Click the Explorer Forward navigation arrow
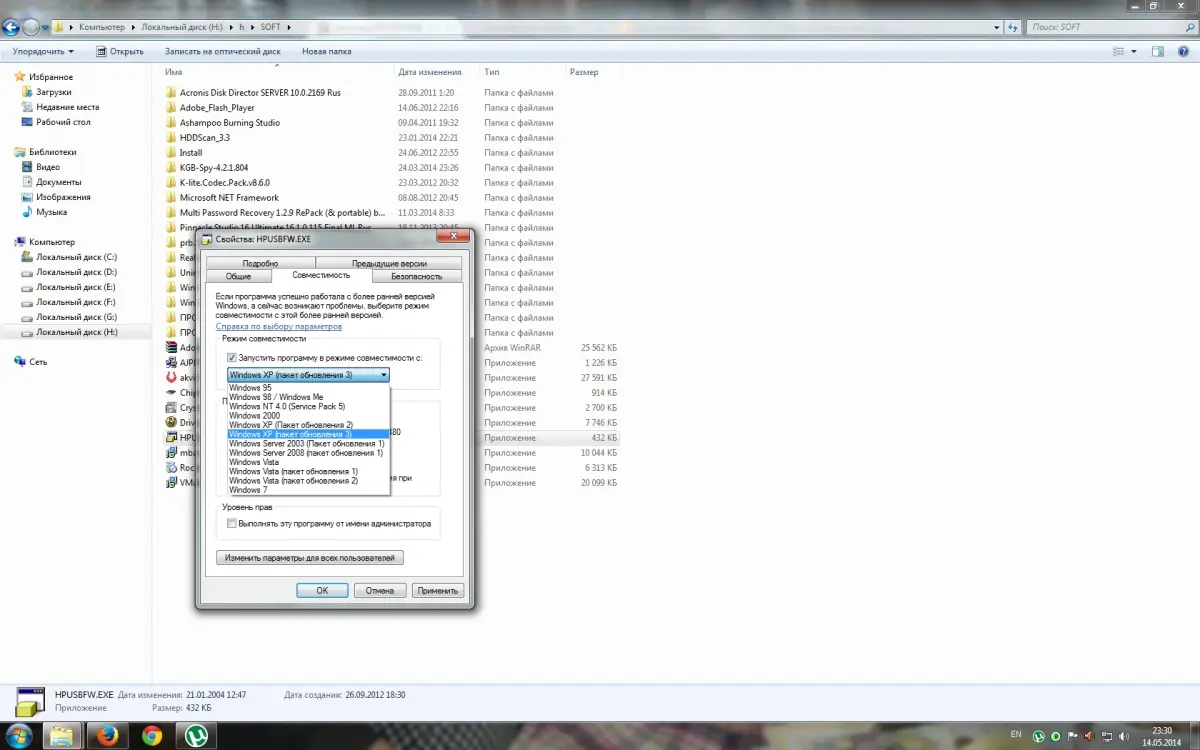The width and height of the screenshot is (1200, 750). tap(32, 28)
